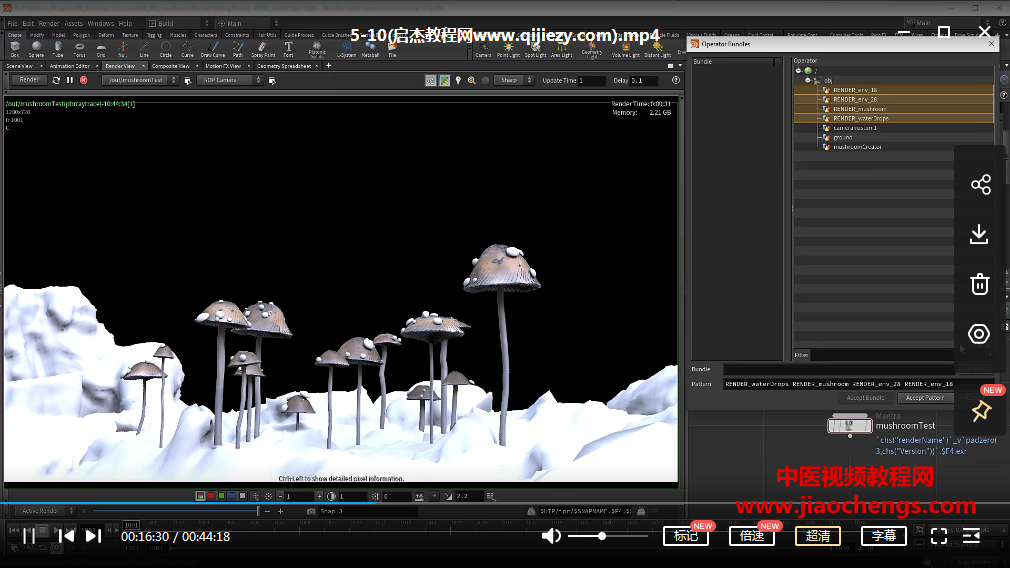
Task: Adjust the video volume slider
Action: tap(607, 536)
